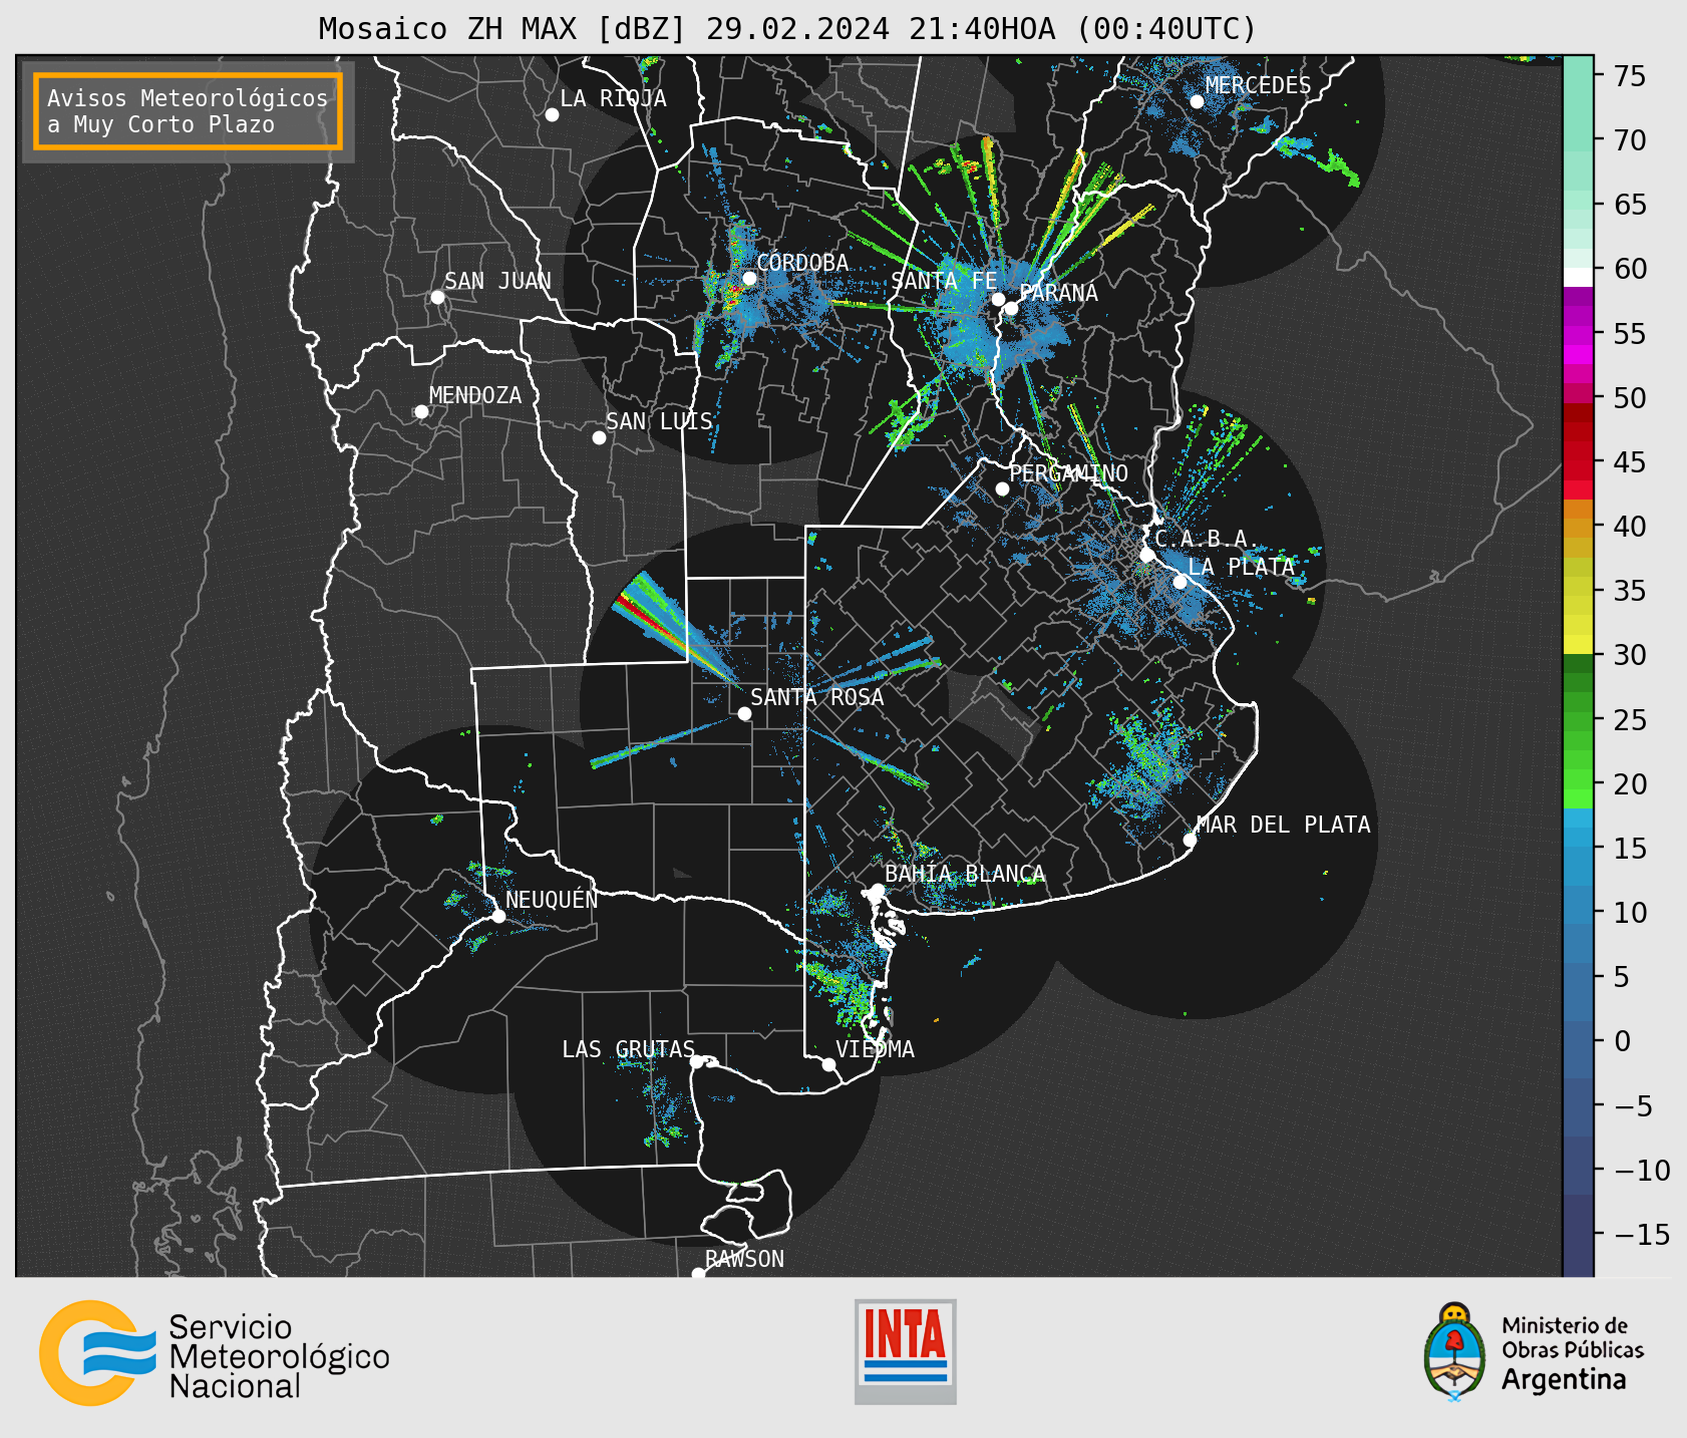1687x1438 pixels.
Task: Click the BAHÍA BLANCA city marker
Action: (x=877, y=890)
